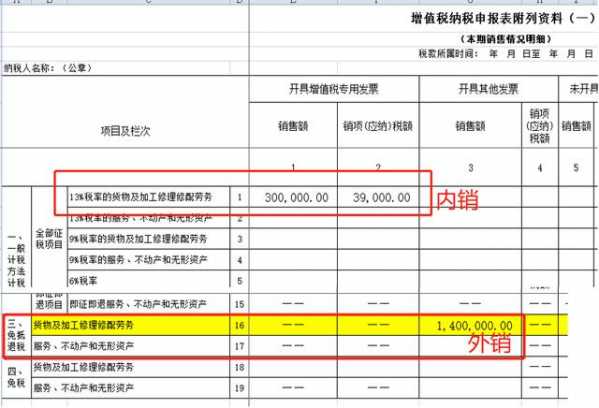The width and height of the screenshot is (599, 408).
Task: Select empty 专用发票 销售额 cell in 6%税率 row
Action: pos(293,279)
